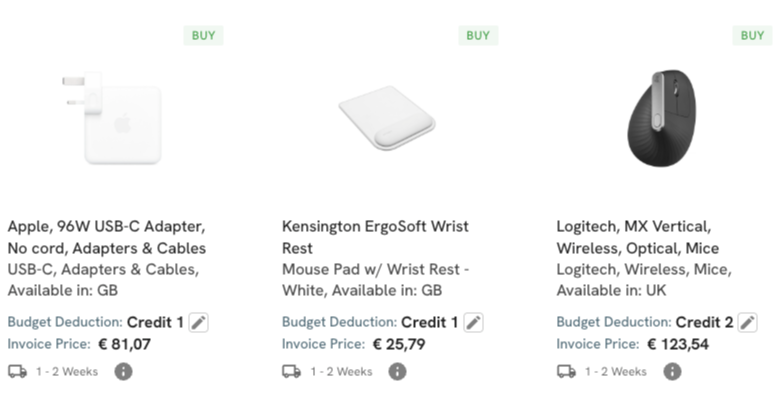The width and height of the screenshot is (779, 418).
Task: Click delivery truck icon under Logitech mouse
Action: point(566,371)
